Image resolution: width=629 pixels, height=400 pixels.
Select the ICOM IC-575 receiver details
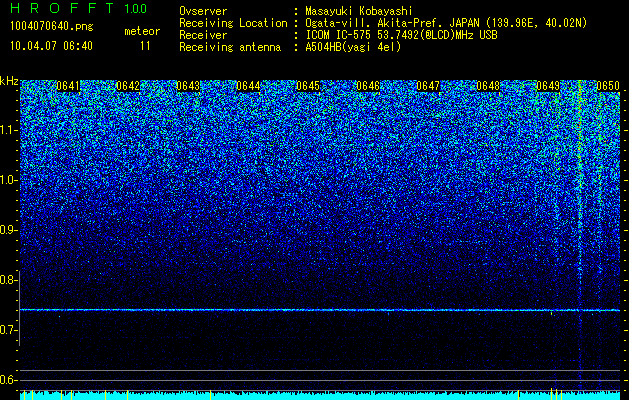401,35
